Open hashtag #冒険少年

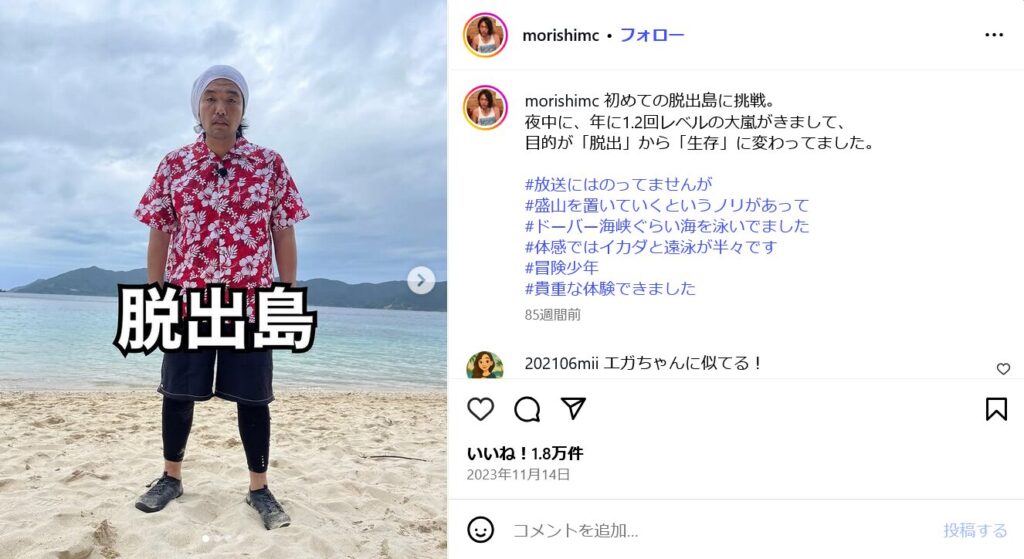562,268
